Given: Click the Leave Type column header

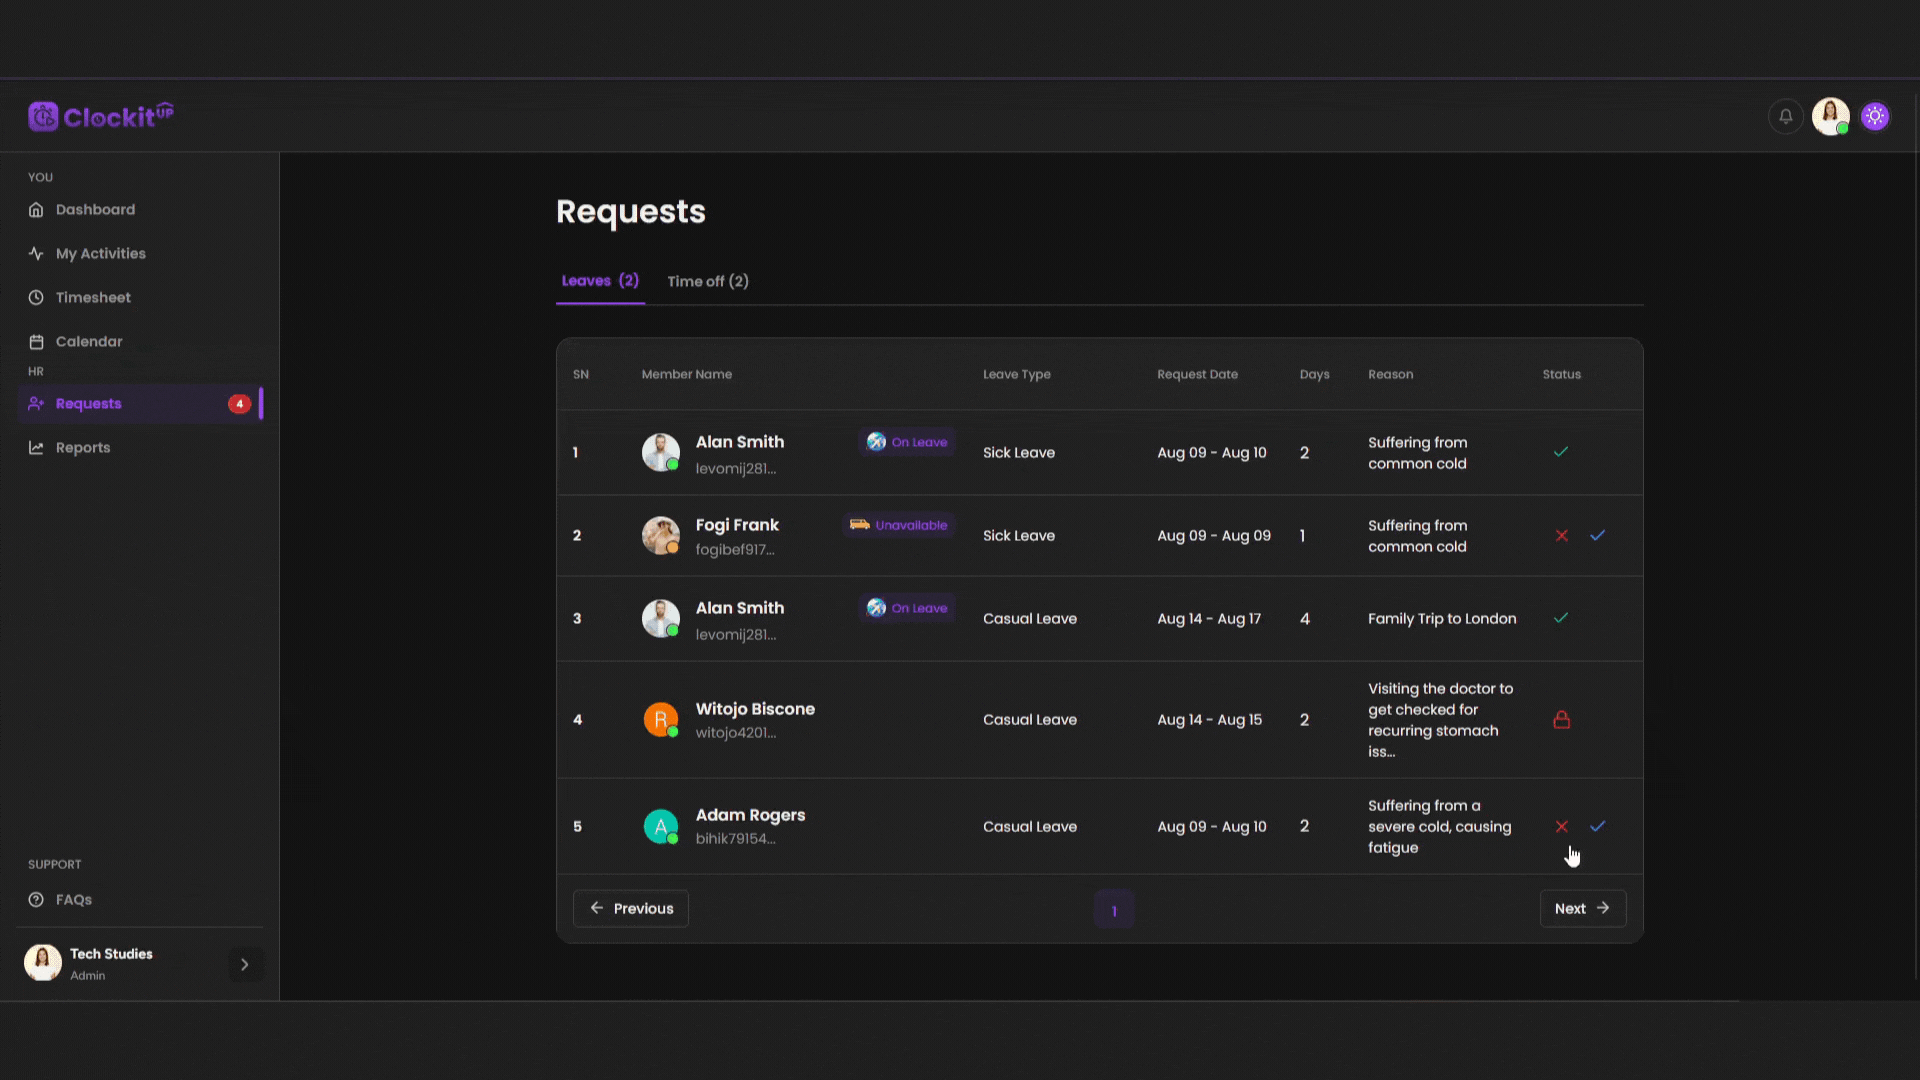Looking at the screenshot, I should [x=1016, y=374].
